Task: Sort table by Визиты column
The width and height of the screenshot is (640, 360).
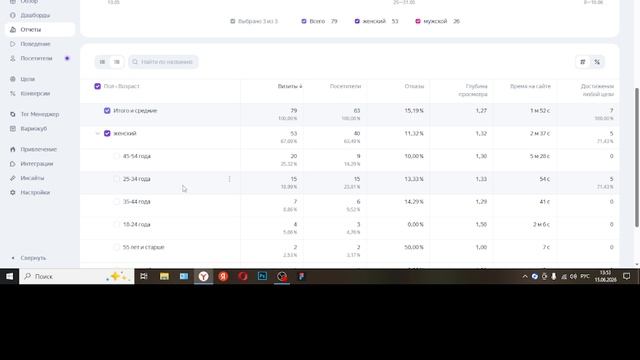Action: [290, 86]
